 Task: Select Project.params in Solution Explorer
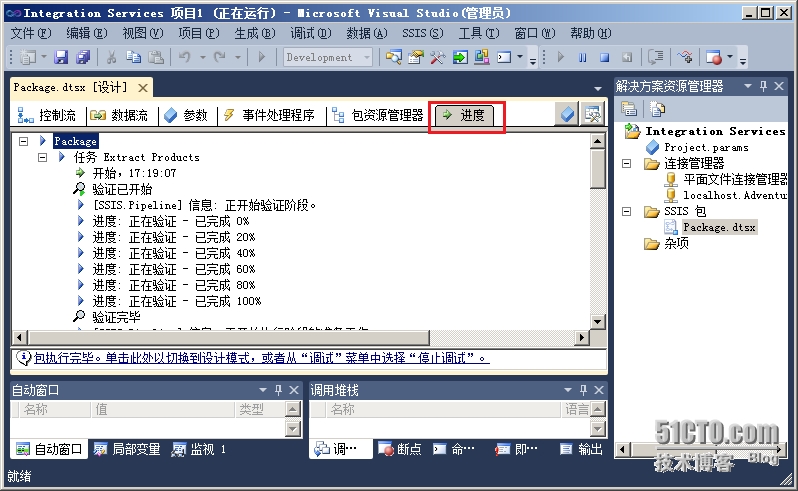tap(706, 148)
